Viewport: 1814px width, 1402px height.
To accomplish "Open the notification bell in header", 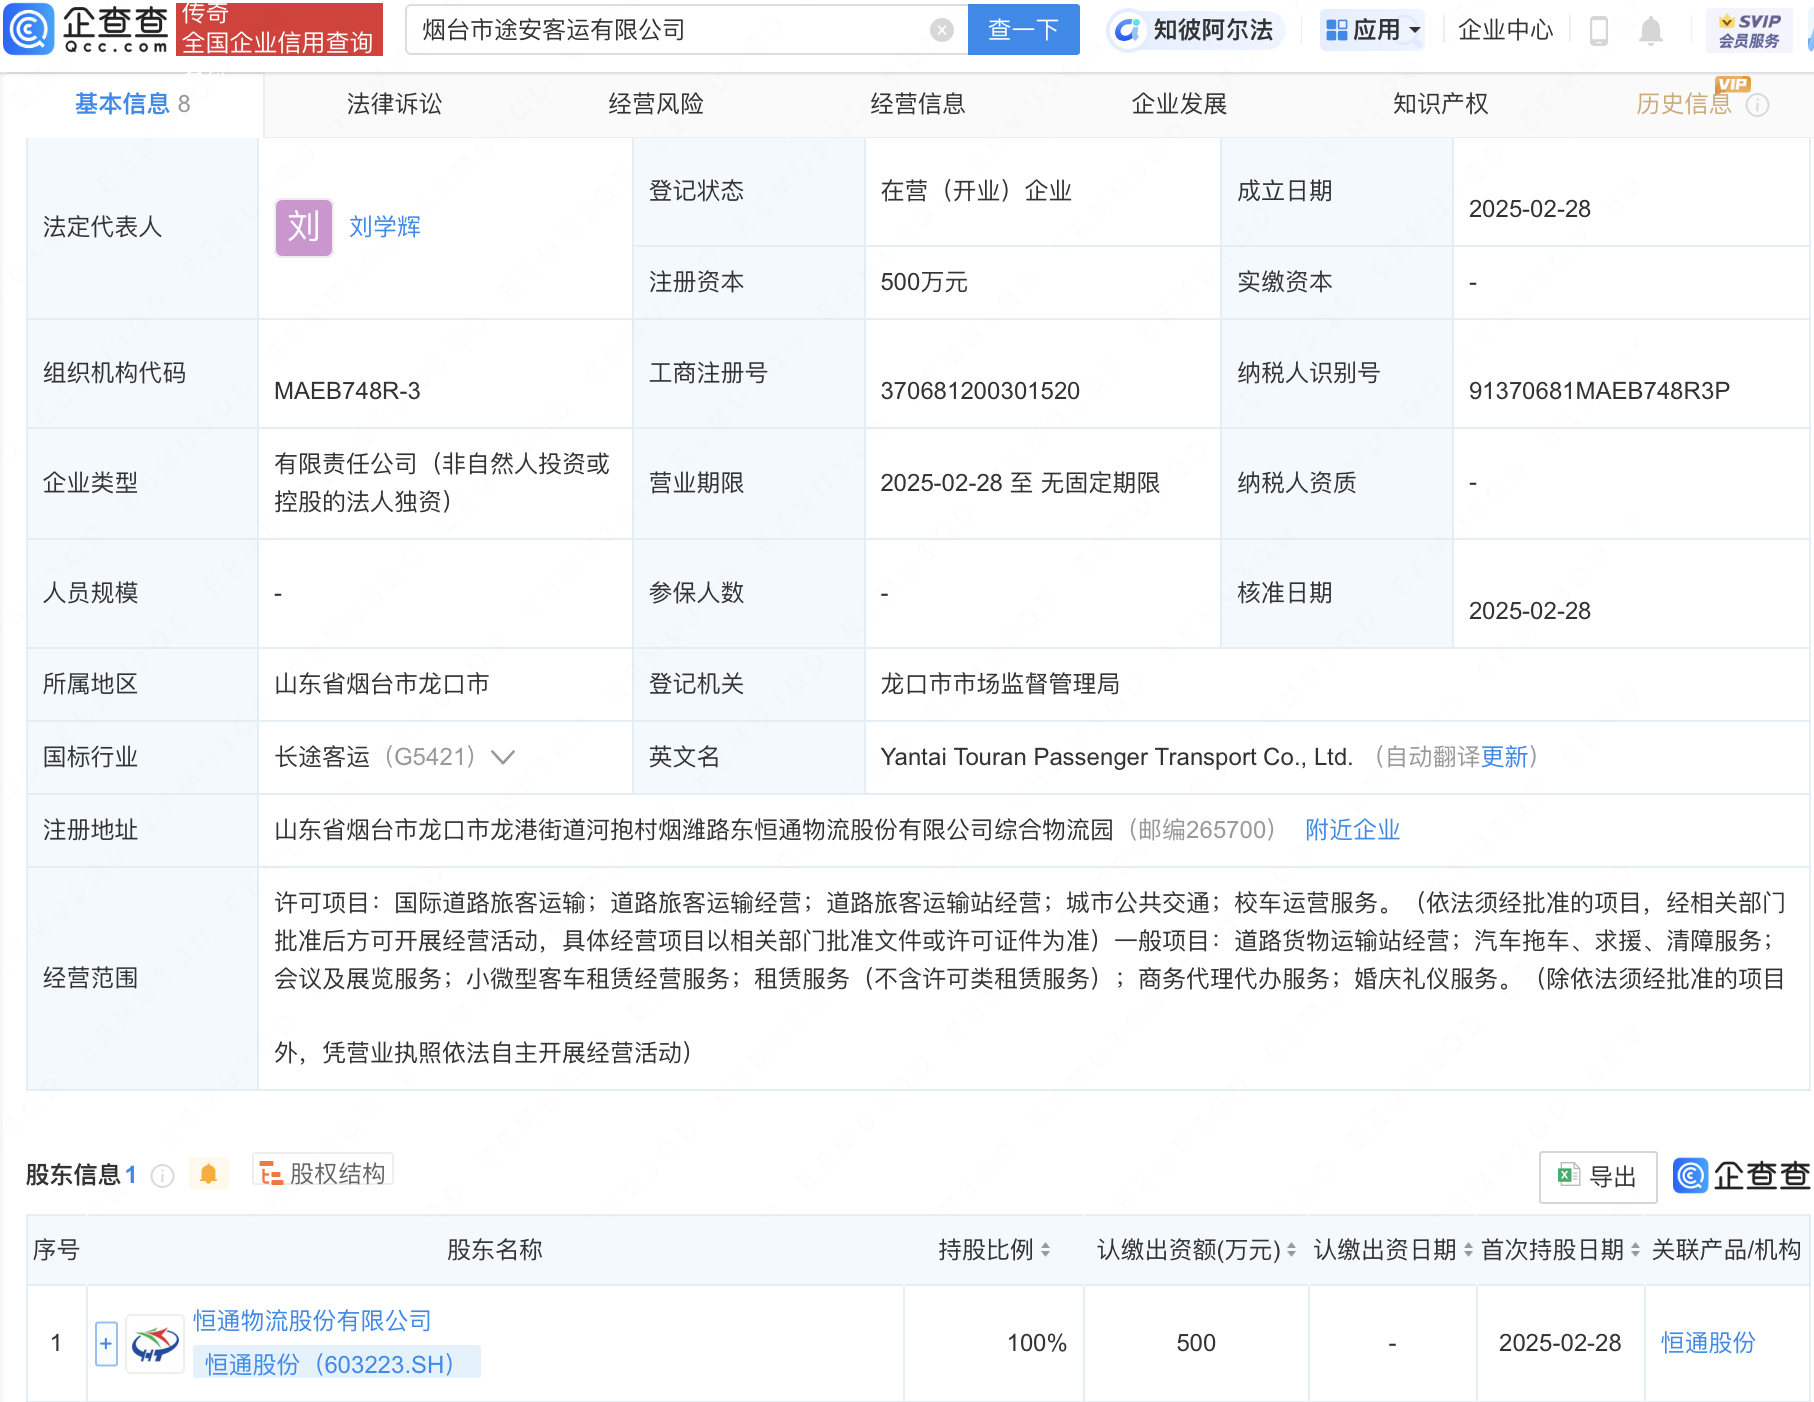I will click(x=1650, y=31).
